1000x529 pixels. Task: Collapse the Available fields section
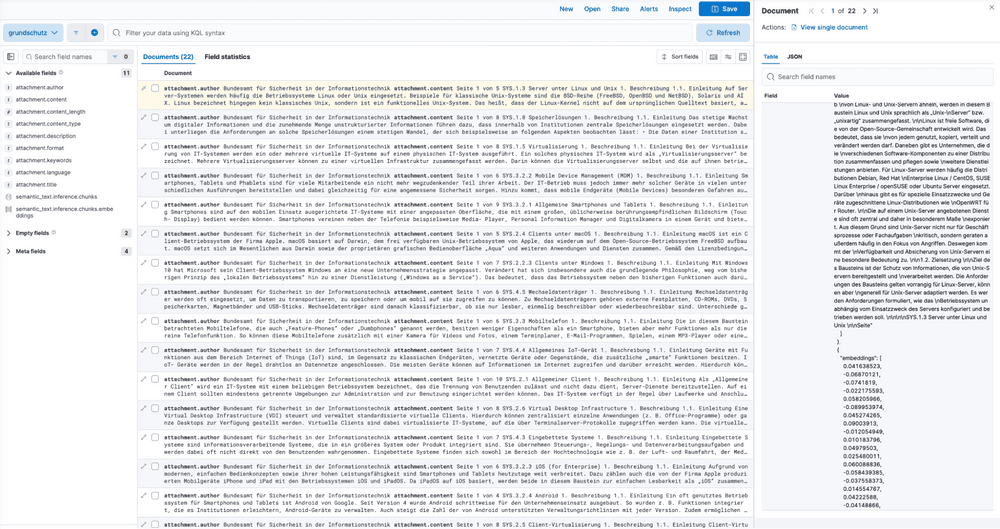point(11,73)
